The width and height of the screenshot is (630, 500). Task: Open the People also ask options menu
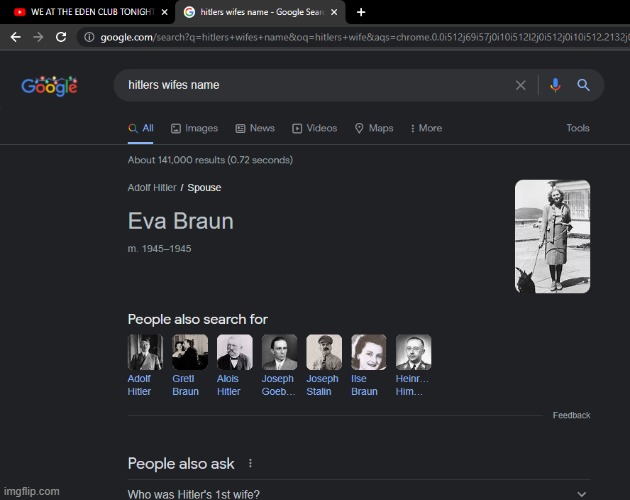point(251,464)
